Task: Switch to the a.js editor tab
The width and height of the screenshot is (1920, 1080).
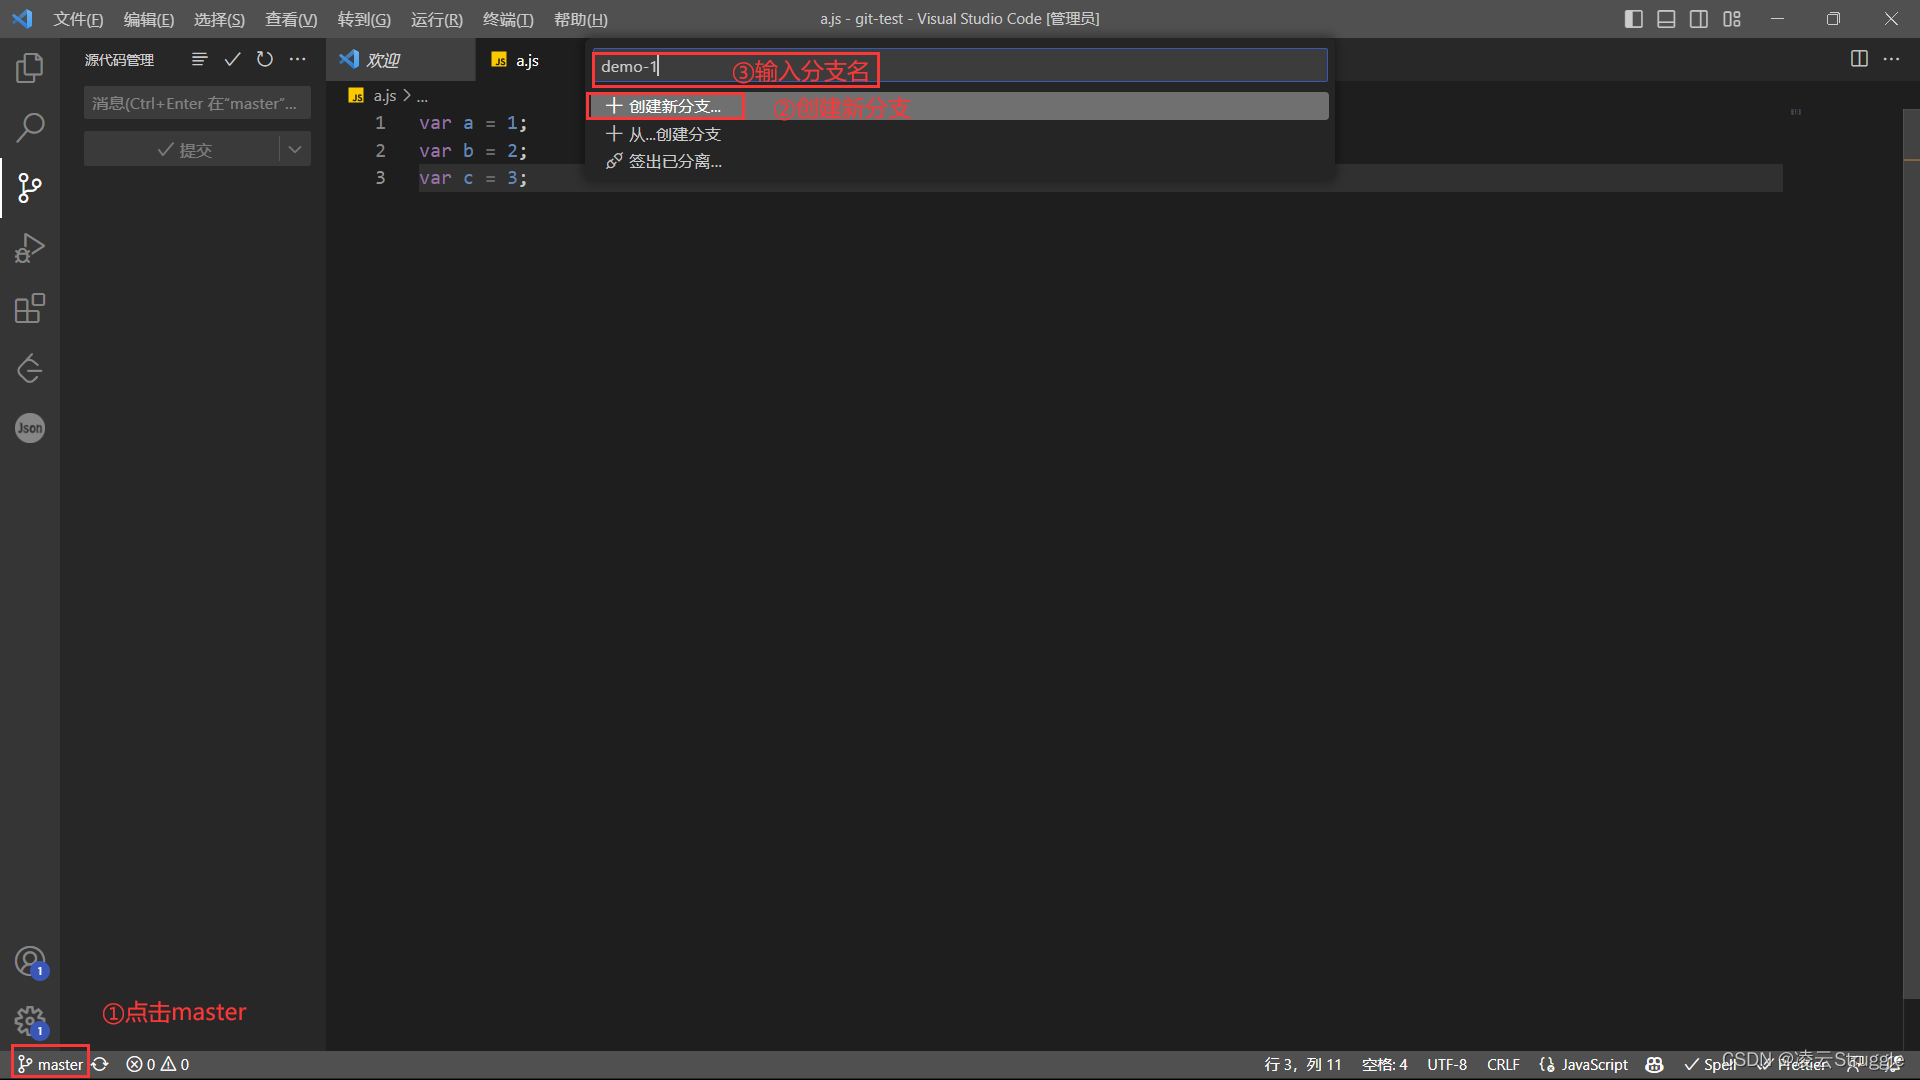Action: pyautogui.click(x=528, y=60)
